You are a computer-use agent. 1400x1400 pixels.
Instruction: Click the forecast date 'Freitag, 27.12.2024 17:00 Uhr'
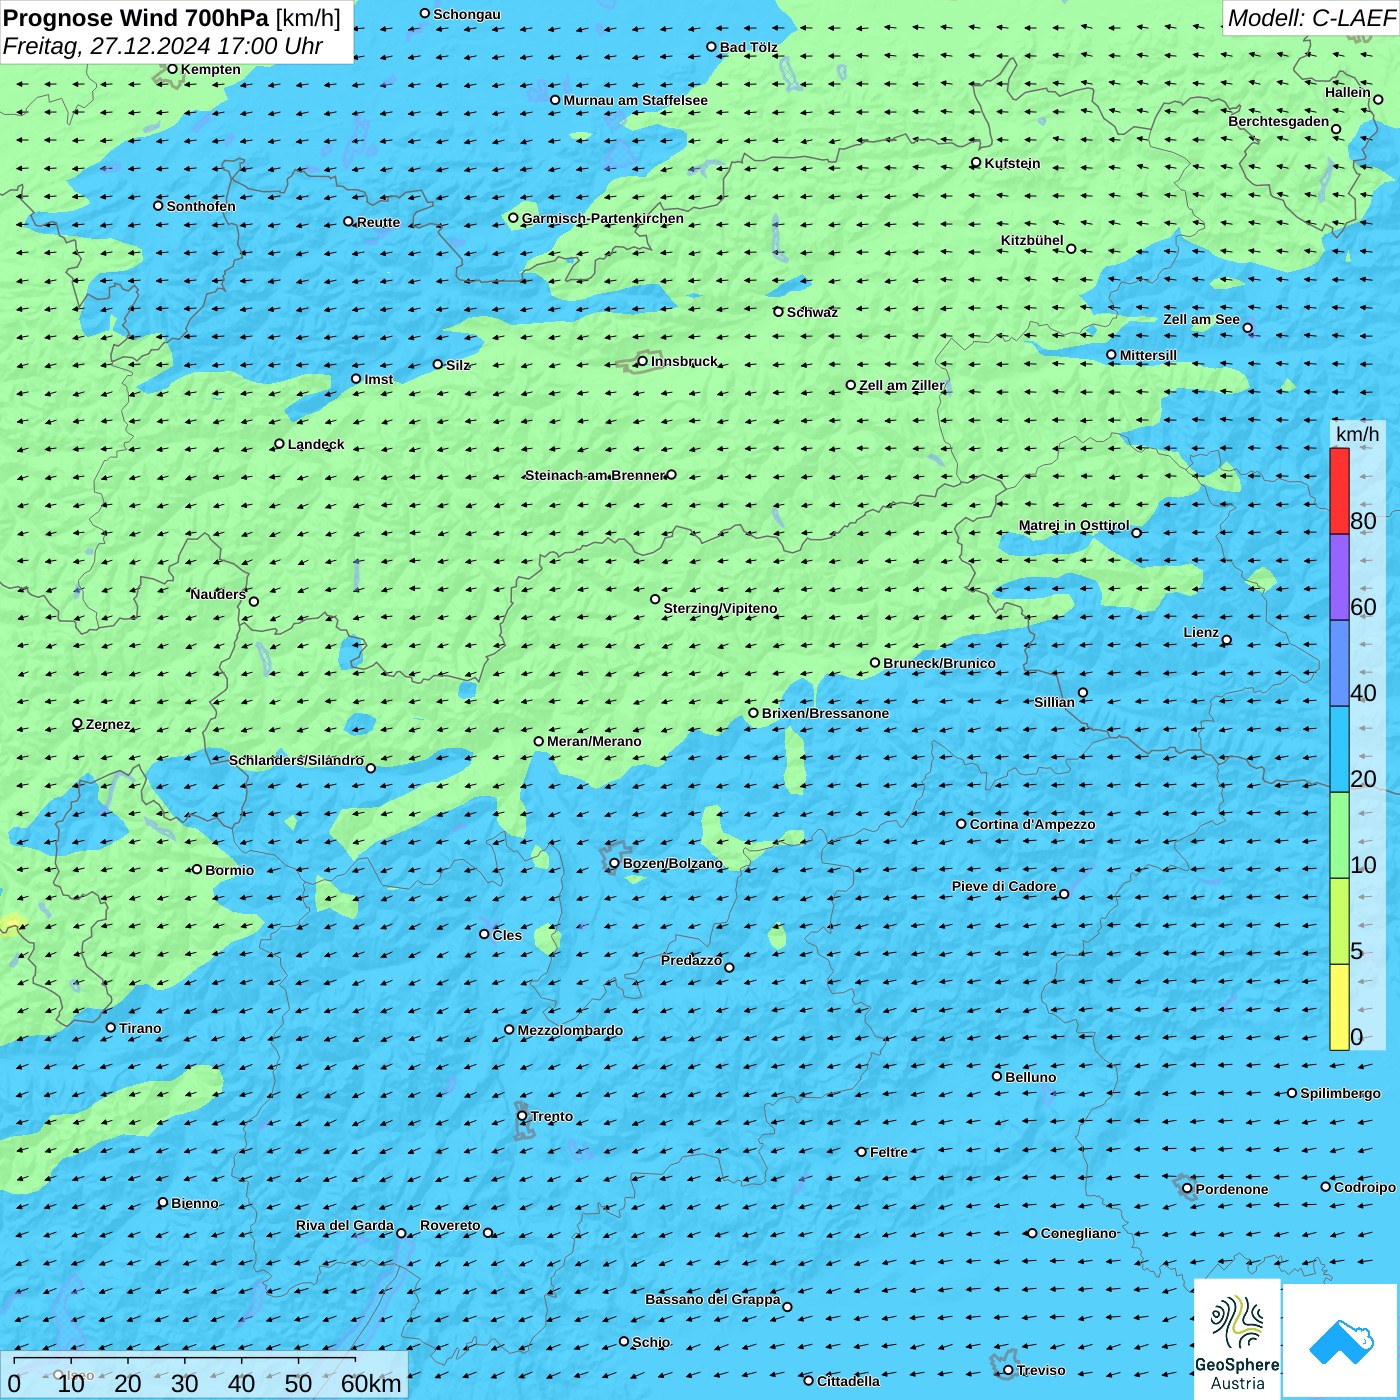coord(163,46)
